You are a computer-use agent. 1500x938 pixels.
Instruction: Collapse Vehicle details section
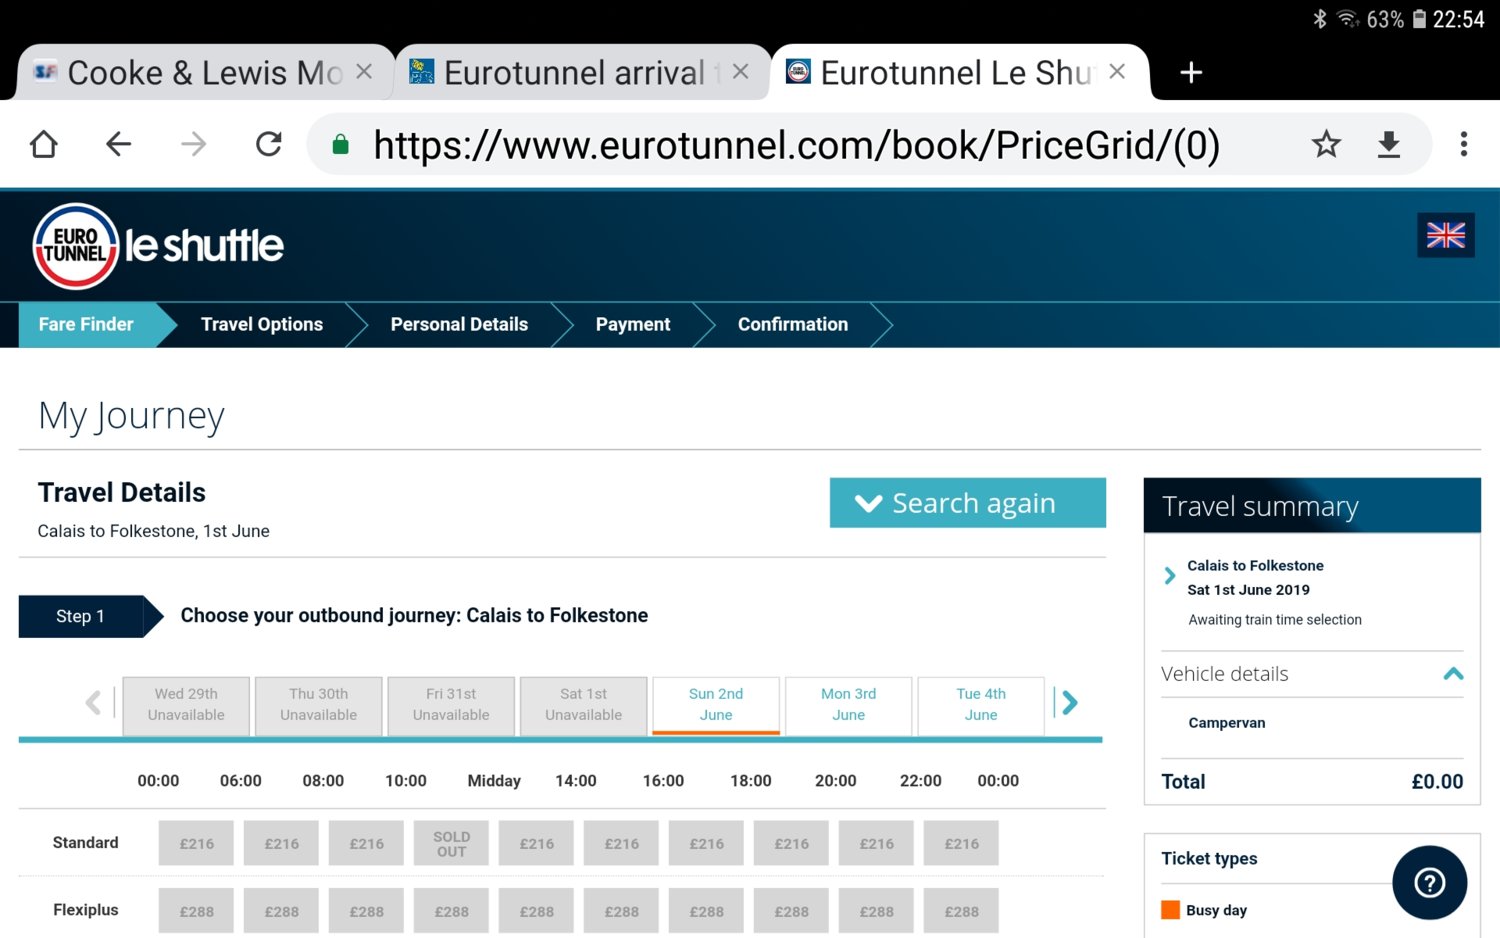1454,674
